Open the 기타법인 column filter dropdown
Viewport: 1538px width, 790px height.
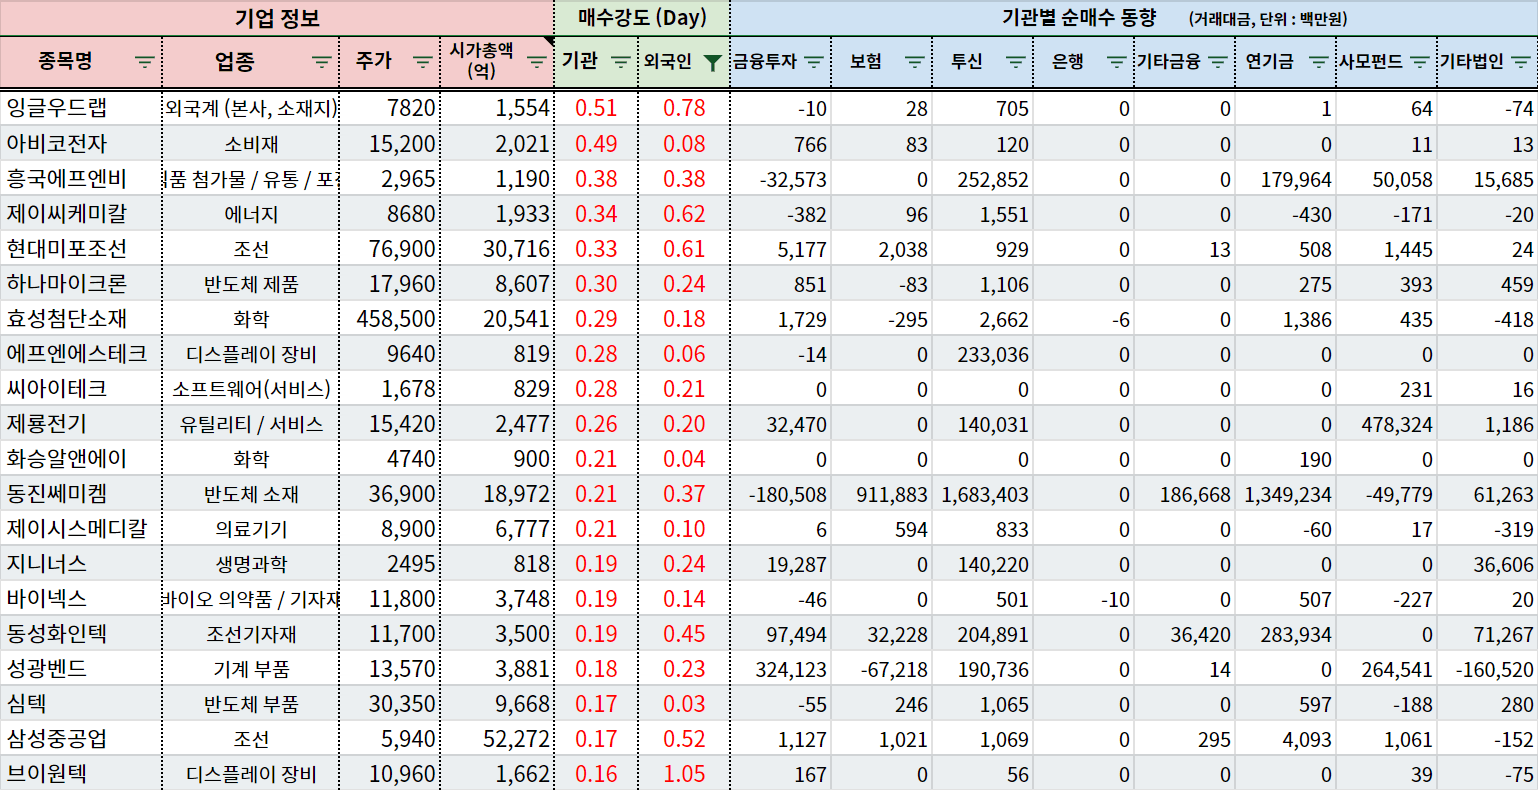click(1521, 62)
